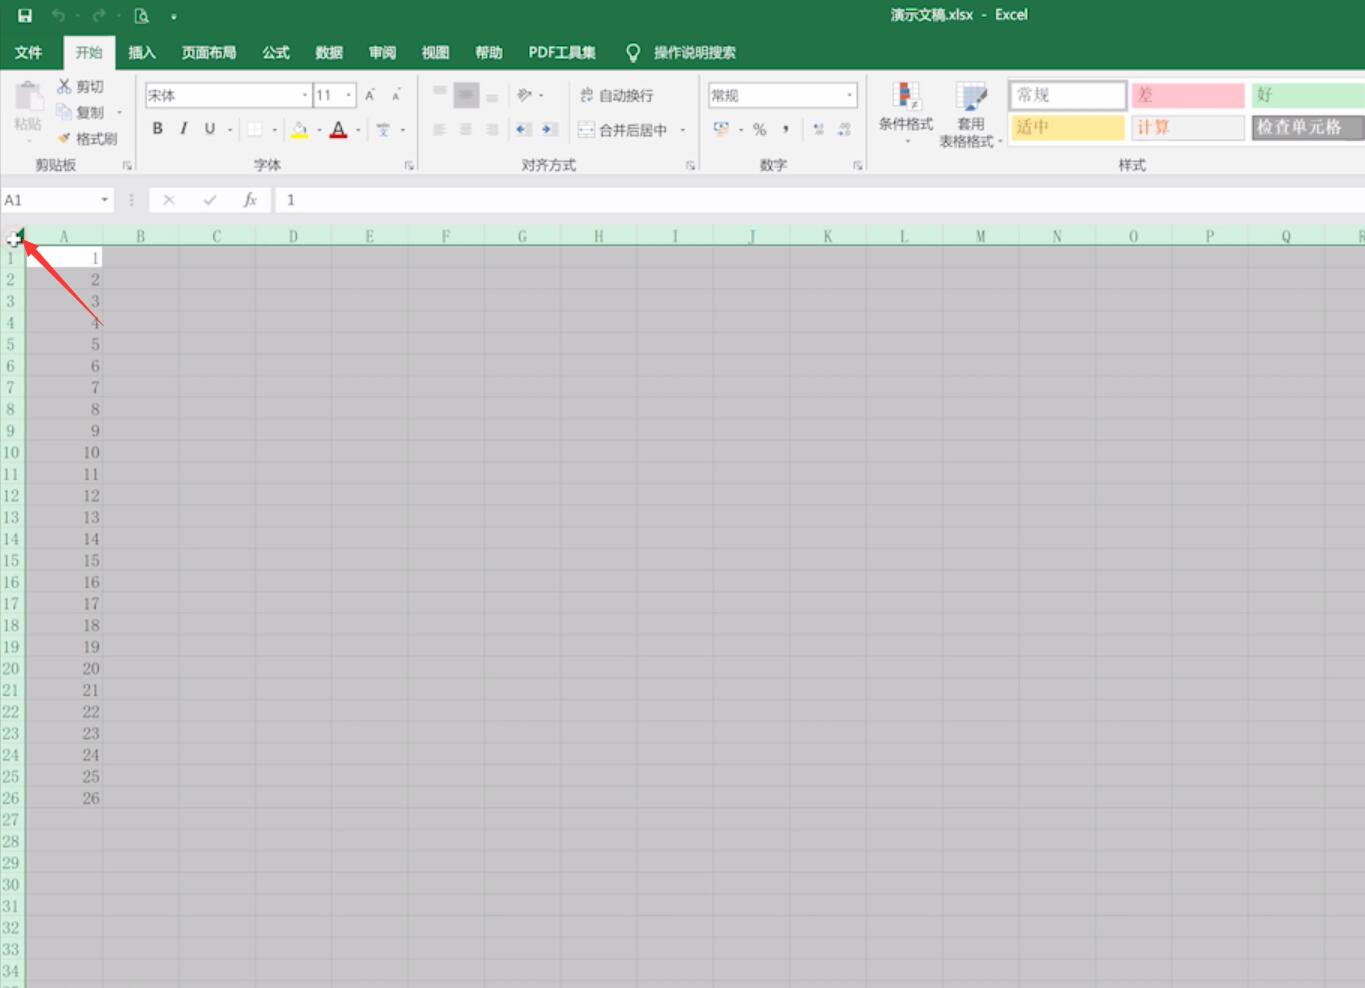This screenshot has height=988, width=1365.
Task: Align text to middle of cell
Action: pos(465,95)
